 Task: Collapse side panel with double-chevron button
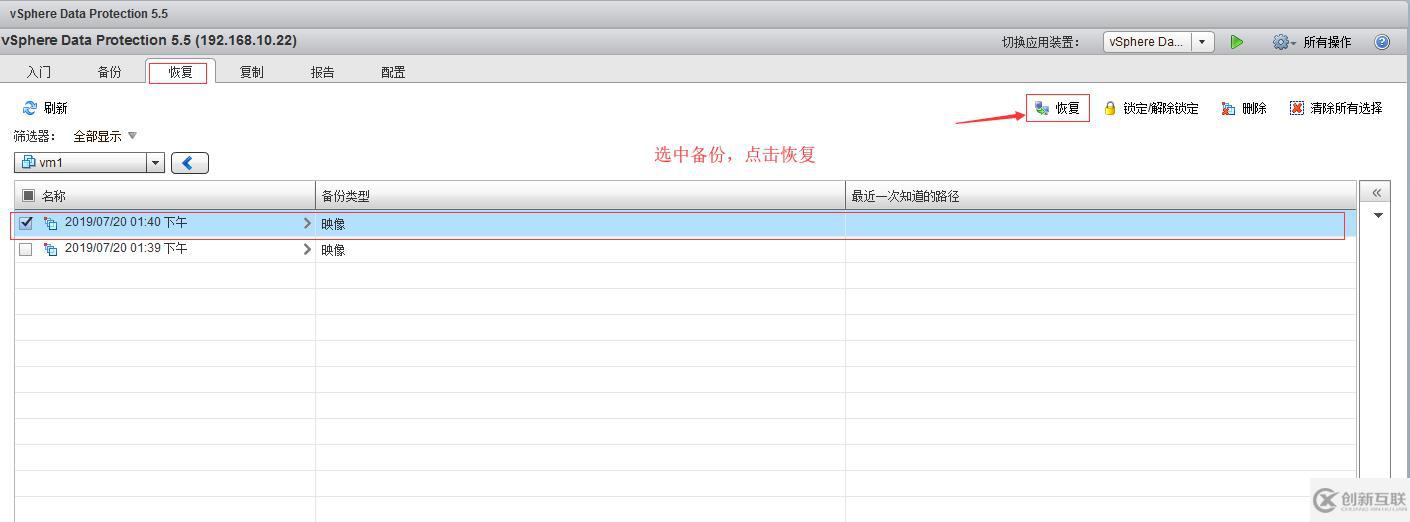coord(1377,192)
